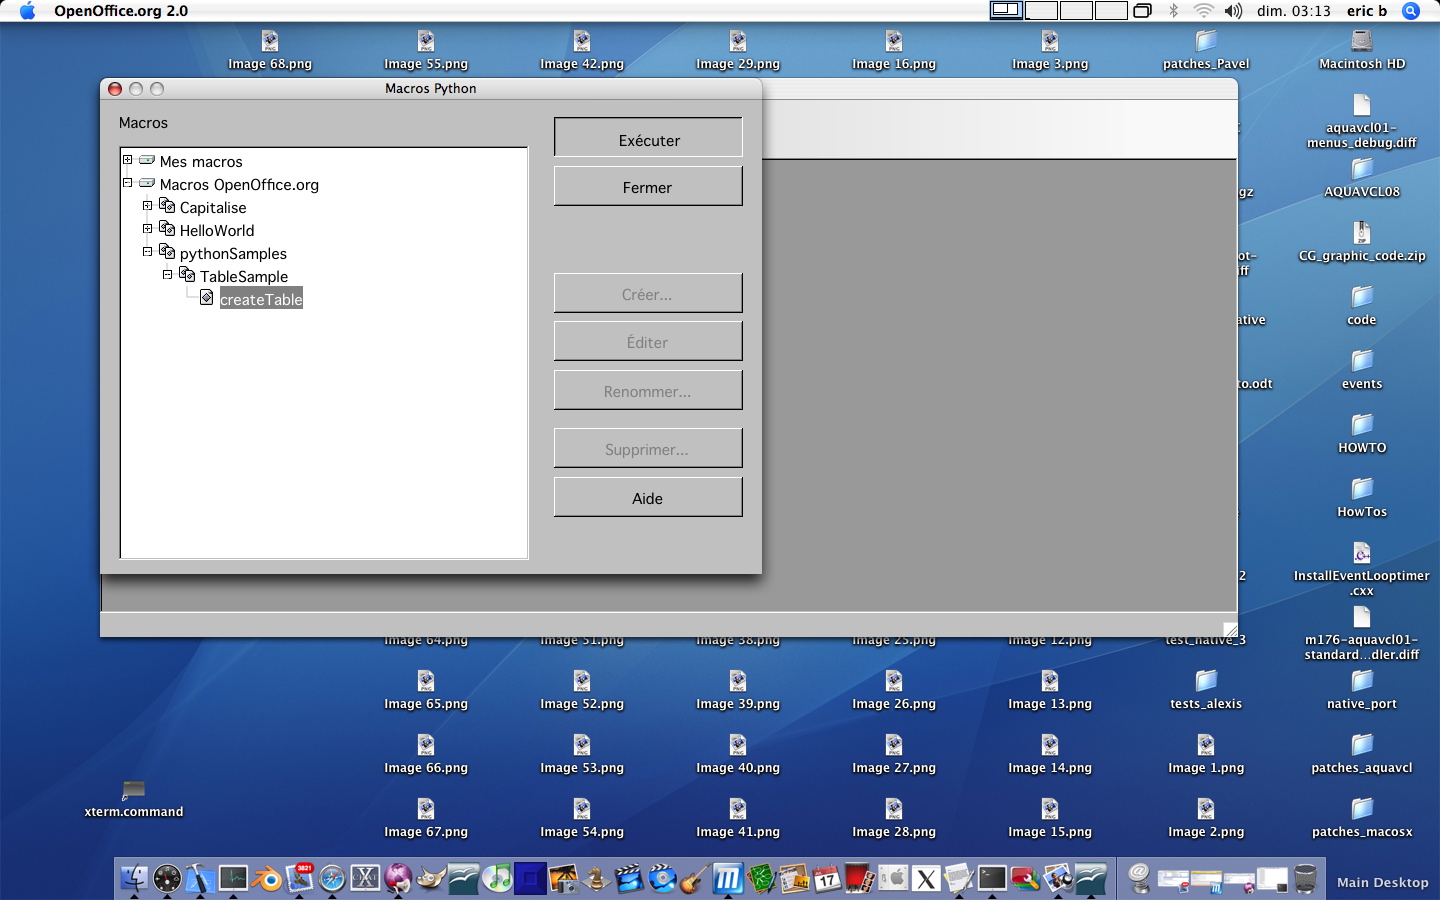Image resolution: width=1440 pixels, height=900 pixels.
Task: Click the Aide button
Action: click(x=648, y=498)
